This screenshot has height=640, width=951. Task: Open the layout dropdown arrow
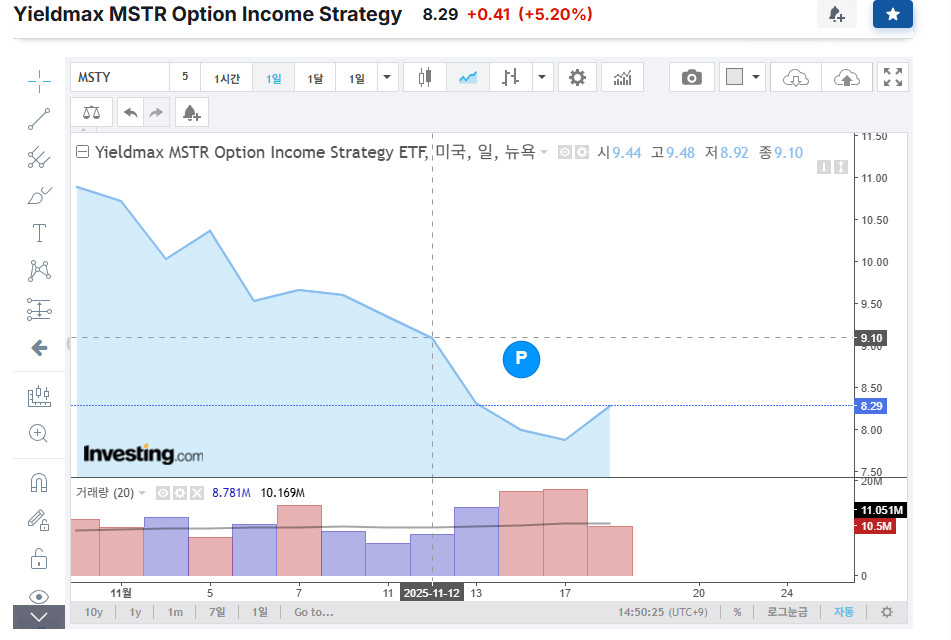(756, 77)
